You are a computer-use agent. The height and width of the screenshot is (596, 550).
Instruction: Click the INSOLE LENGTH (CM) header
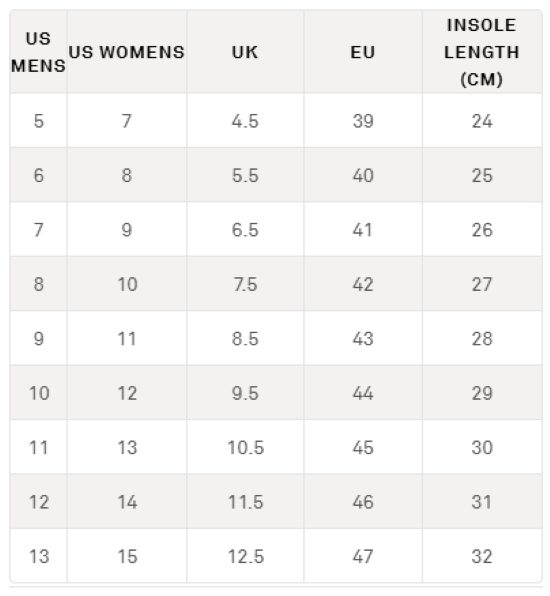click(x=482, y=52)
